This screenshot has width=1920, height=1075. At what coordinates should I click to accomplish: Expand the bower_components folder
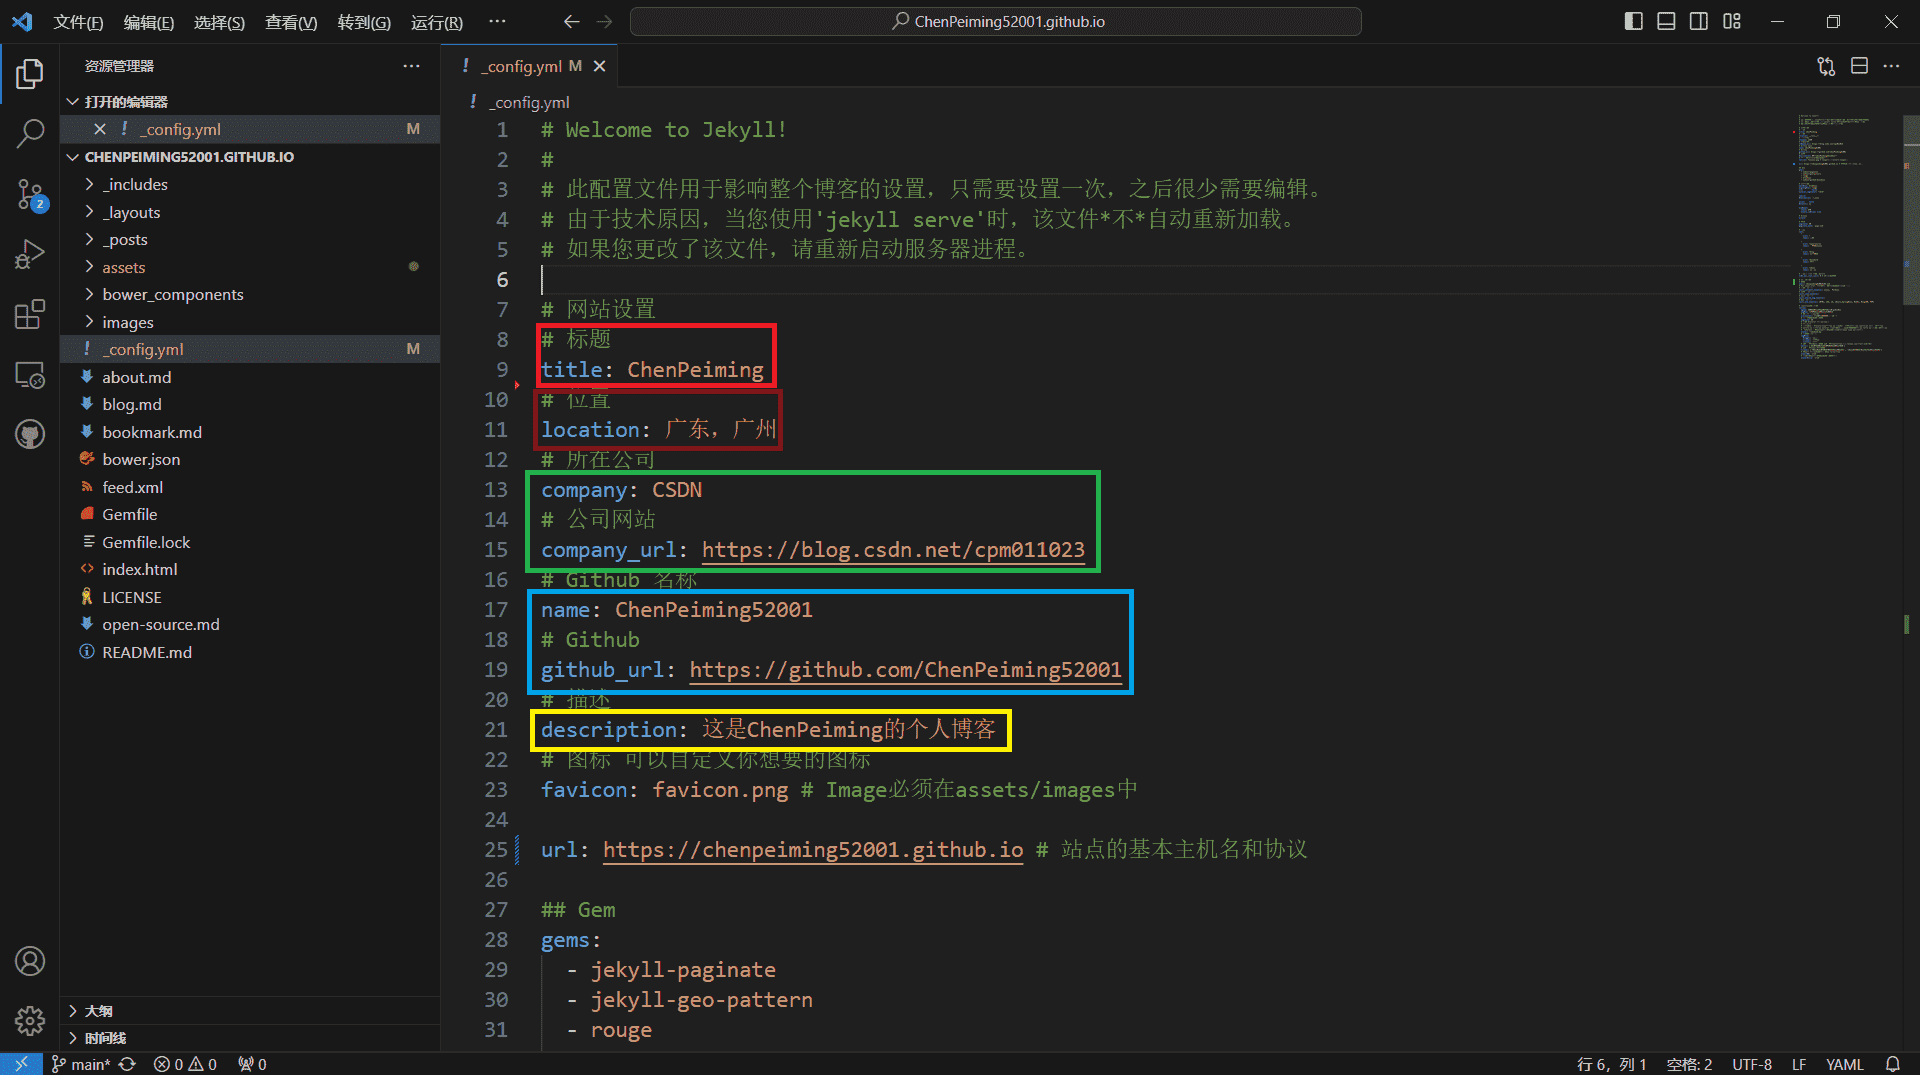coord(250,294)
